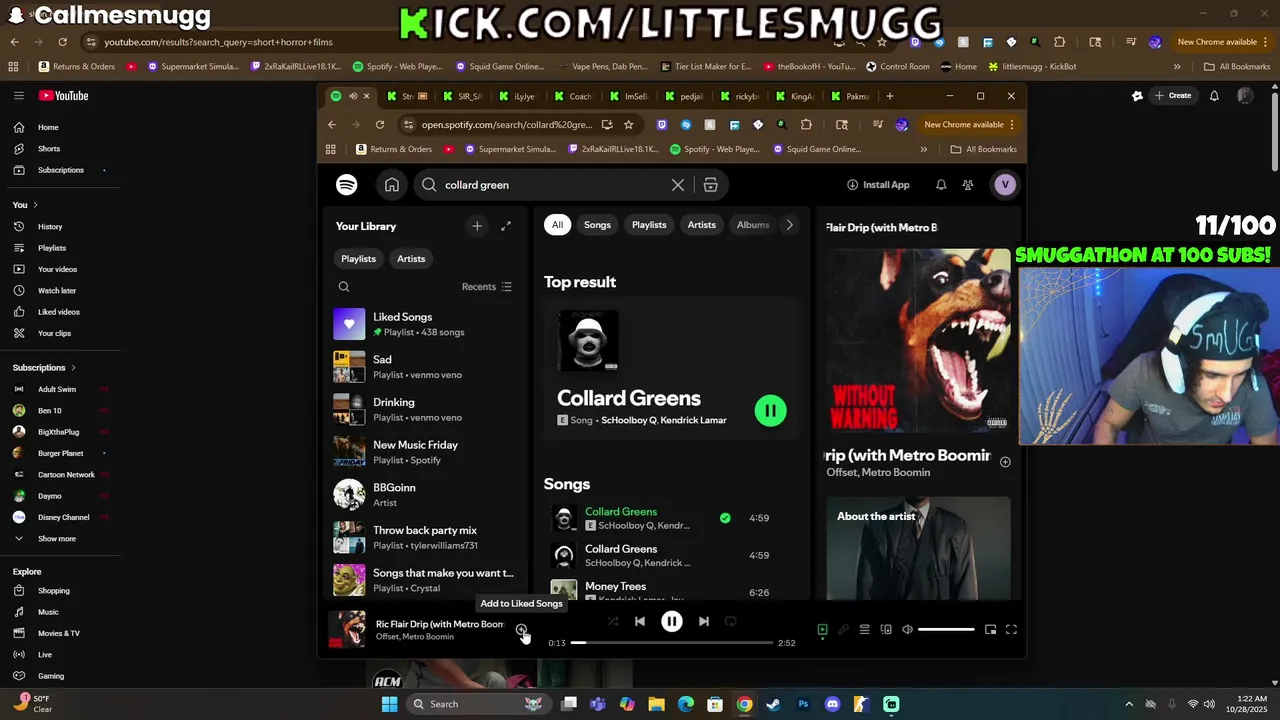Pause Collard Greens from Top result button
1280x720 pixels.
click(770, 410)
